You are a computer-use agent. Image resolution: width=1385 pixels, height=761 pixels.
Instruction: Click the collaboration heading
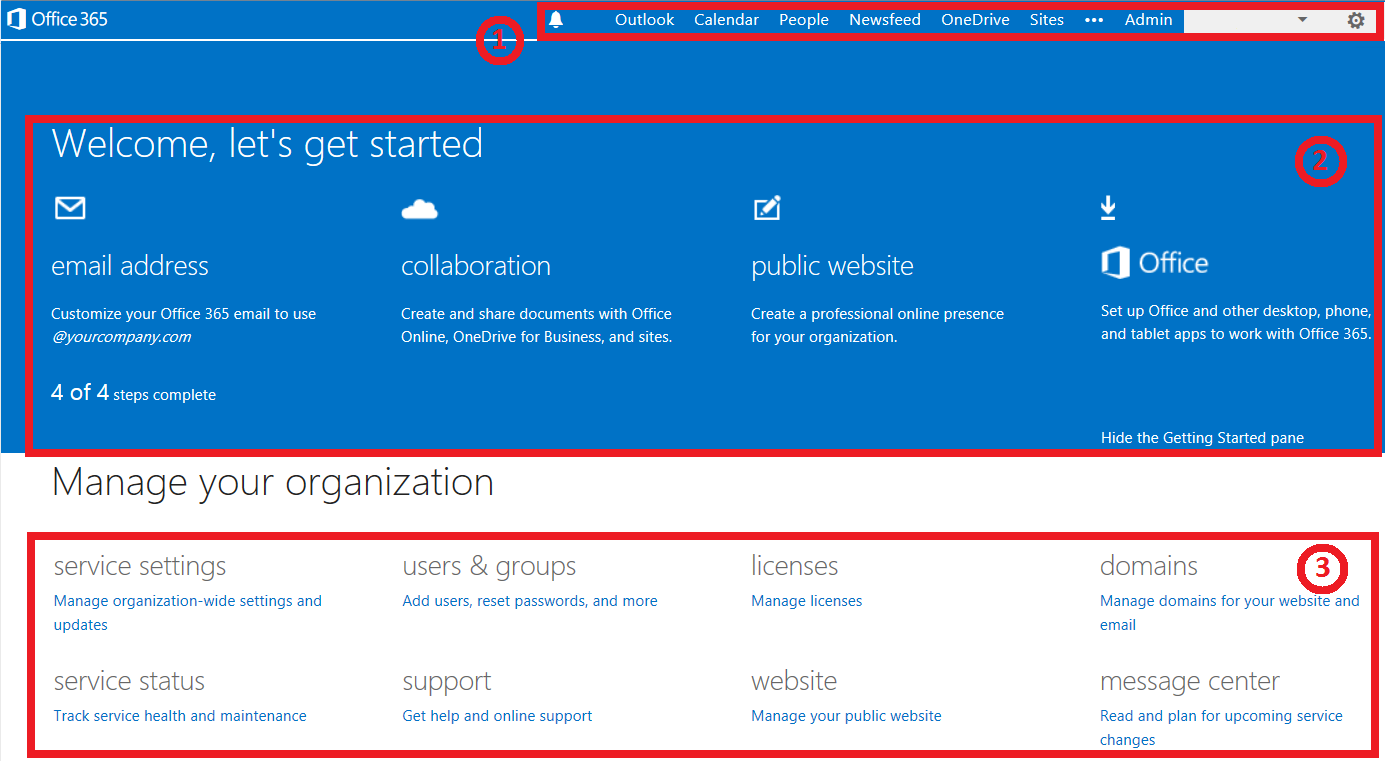(x=476, y=266)
